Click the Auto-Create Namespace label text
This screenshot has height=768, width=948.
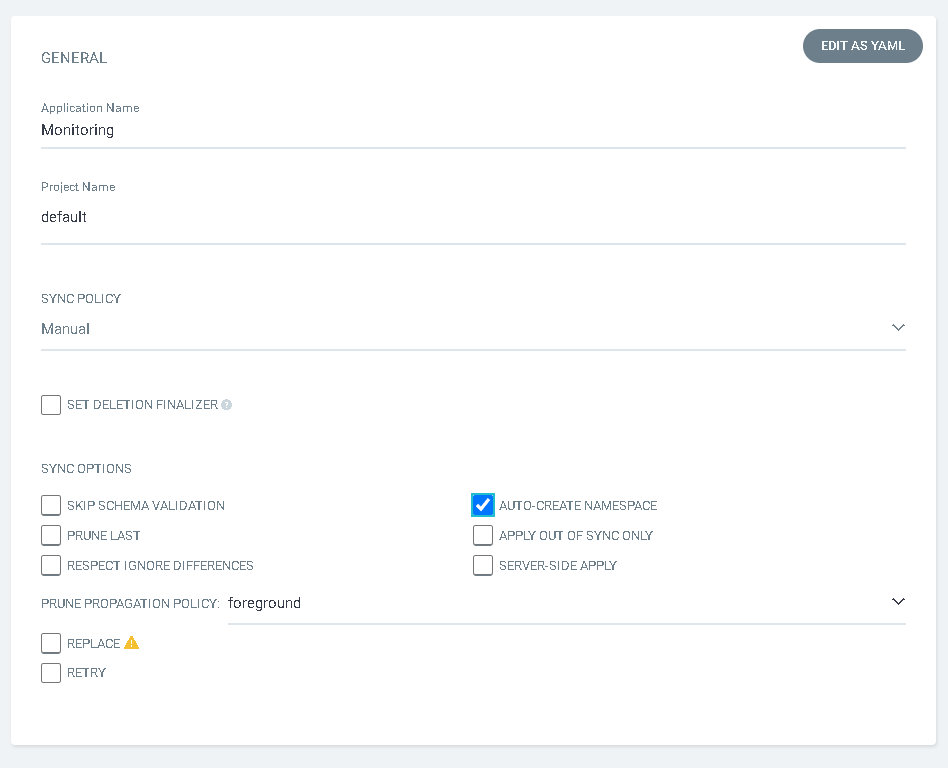tap(578, 506)
